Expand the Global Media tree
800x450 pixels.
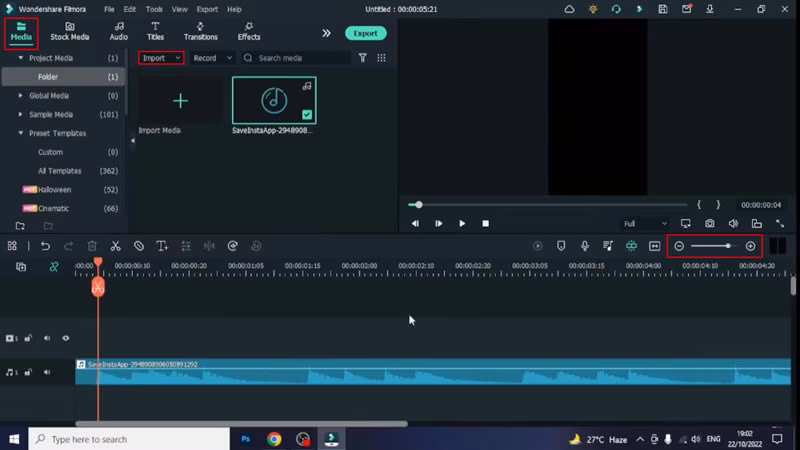(20, 95)
